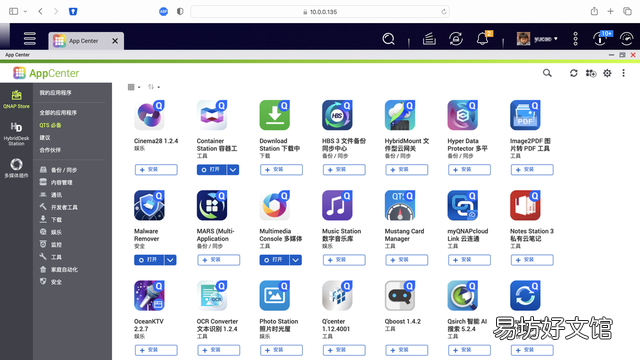Open App Center settings gear

click(607, 73)
